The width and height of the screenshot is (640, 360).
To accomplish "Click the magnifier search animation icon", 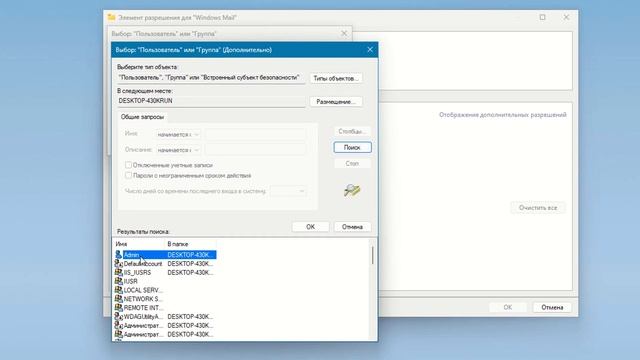I will click(x=352, y=190).
